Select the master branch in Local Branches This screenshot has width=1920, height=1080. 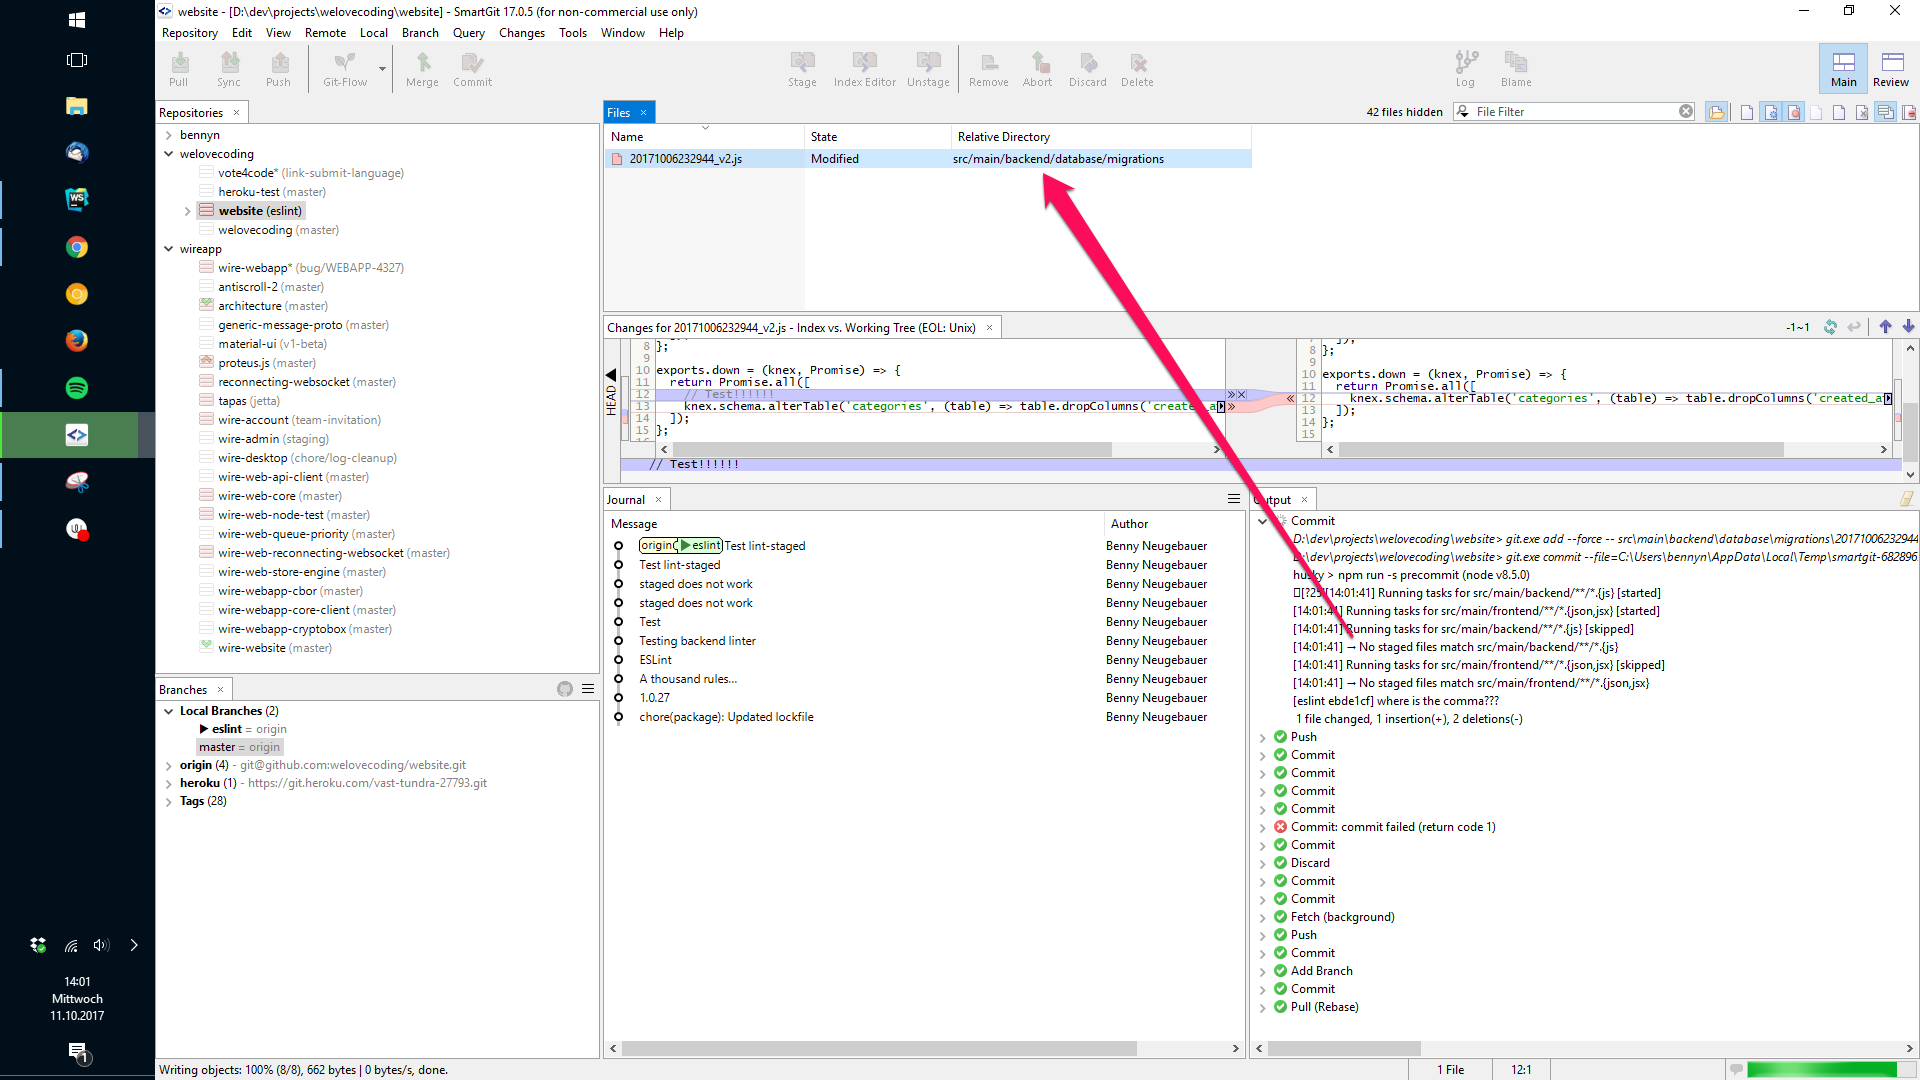pos(240,747)
